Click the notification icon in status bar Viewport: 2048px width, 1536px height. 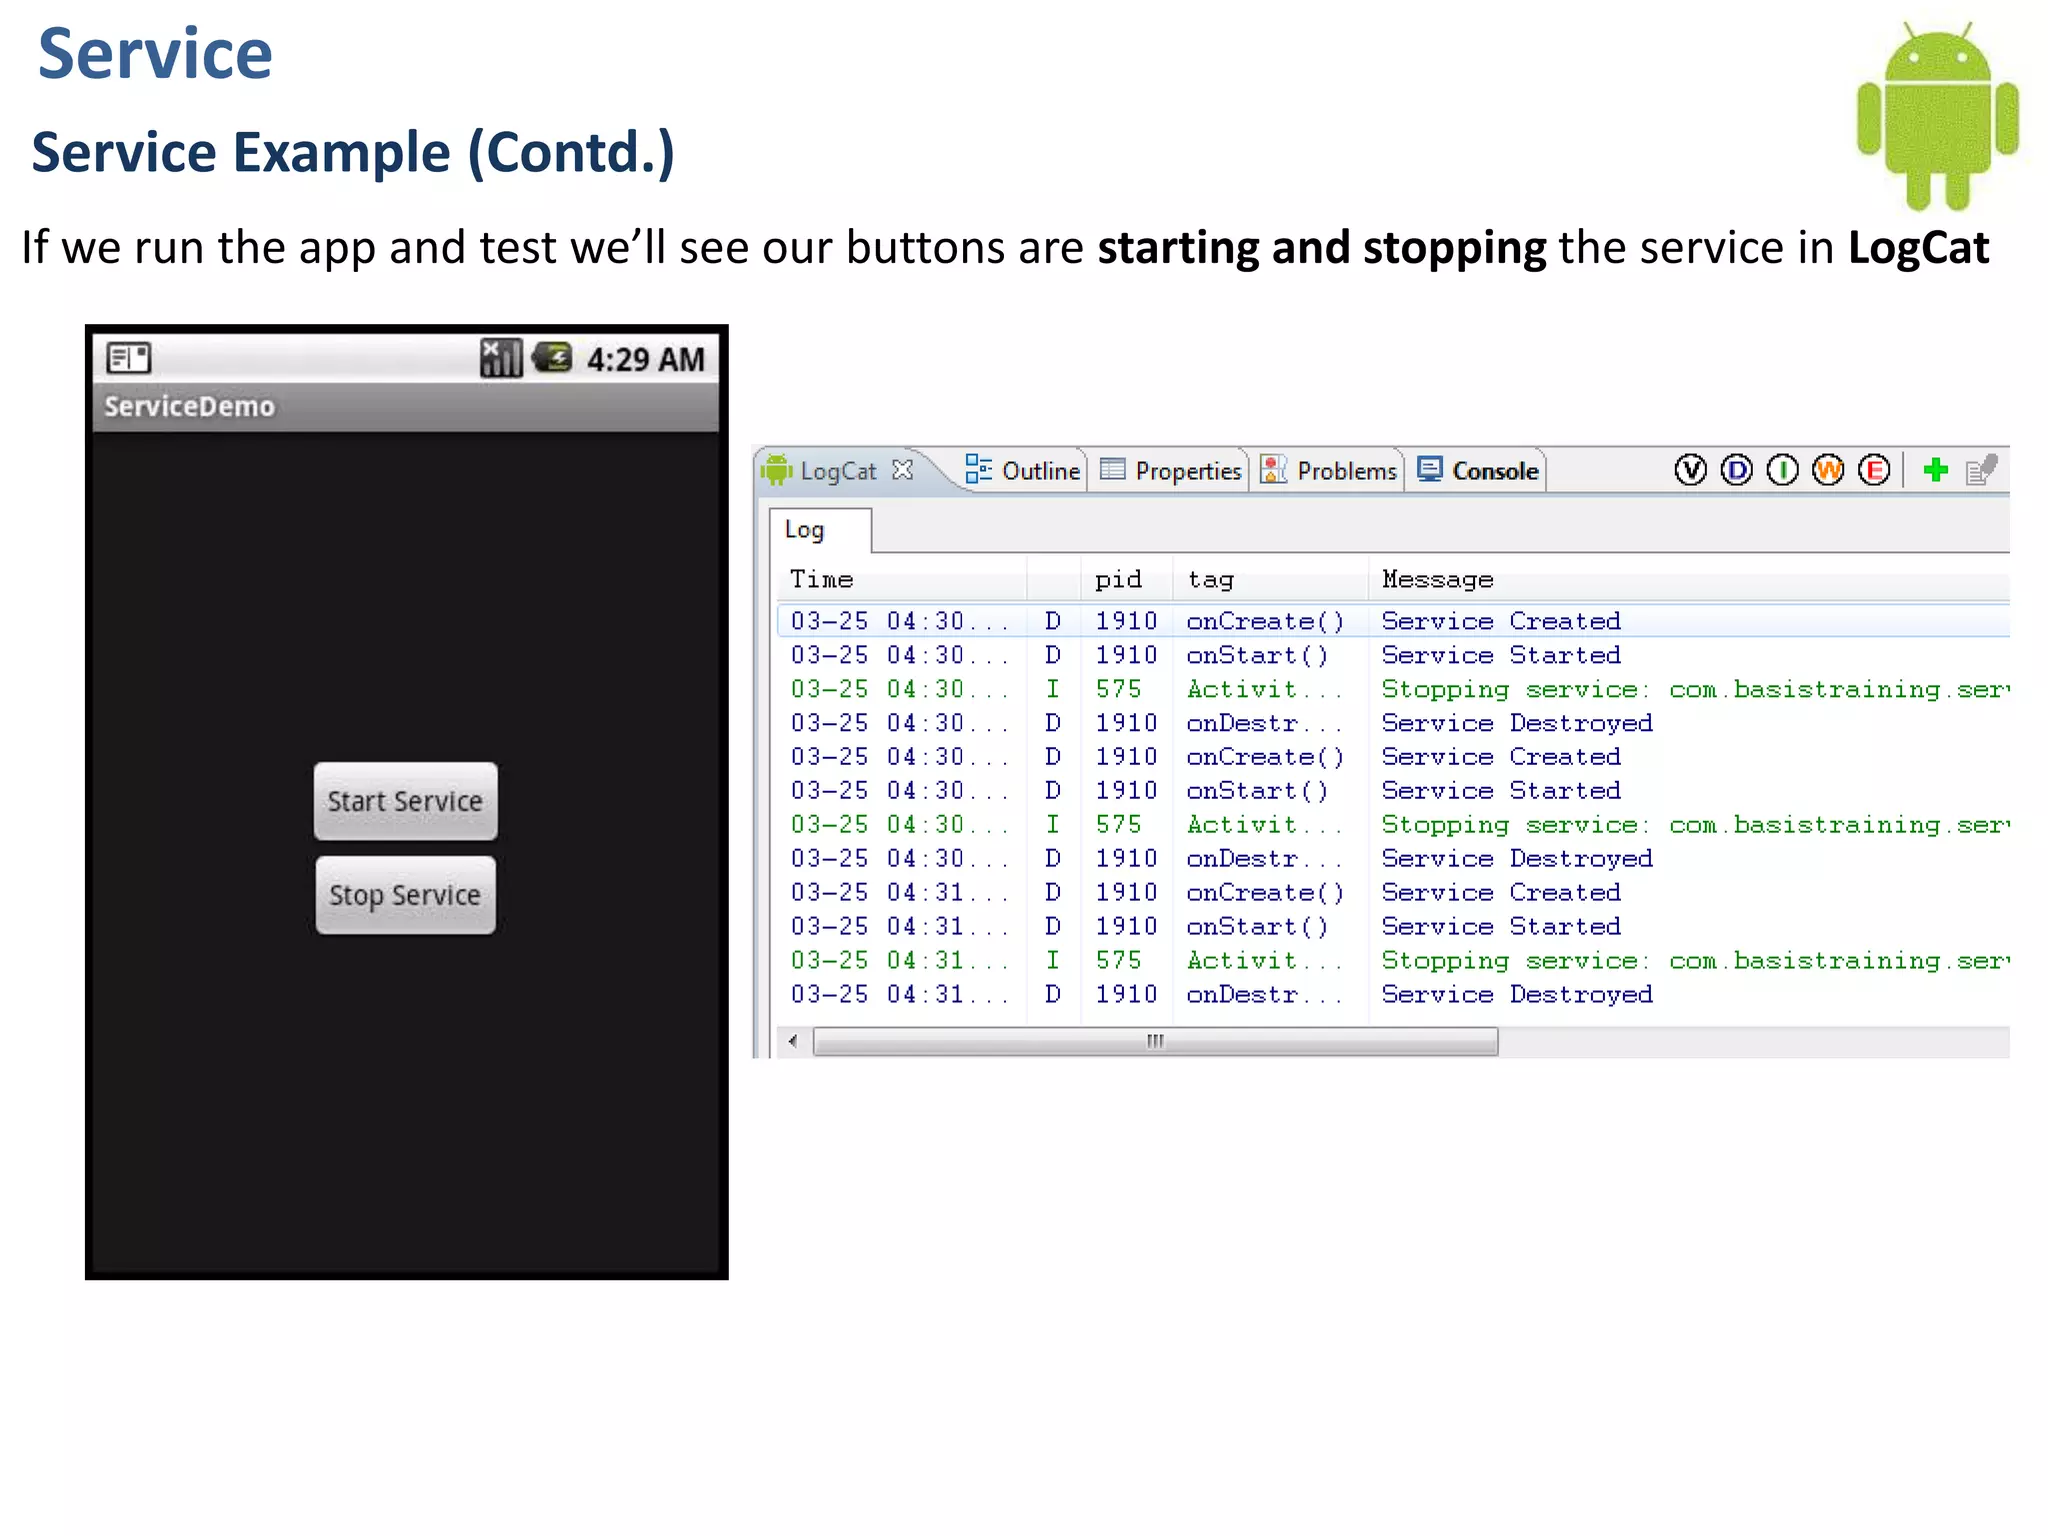coord(129,358)
